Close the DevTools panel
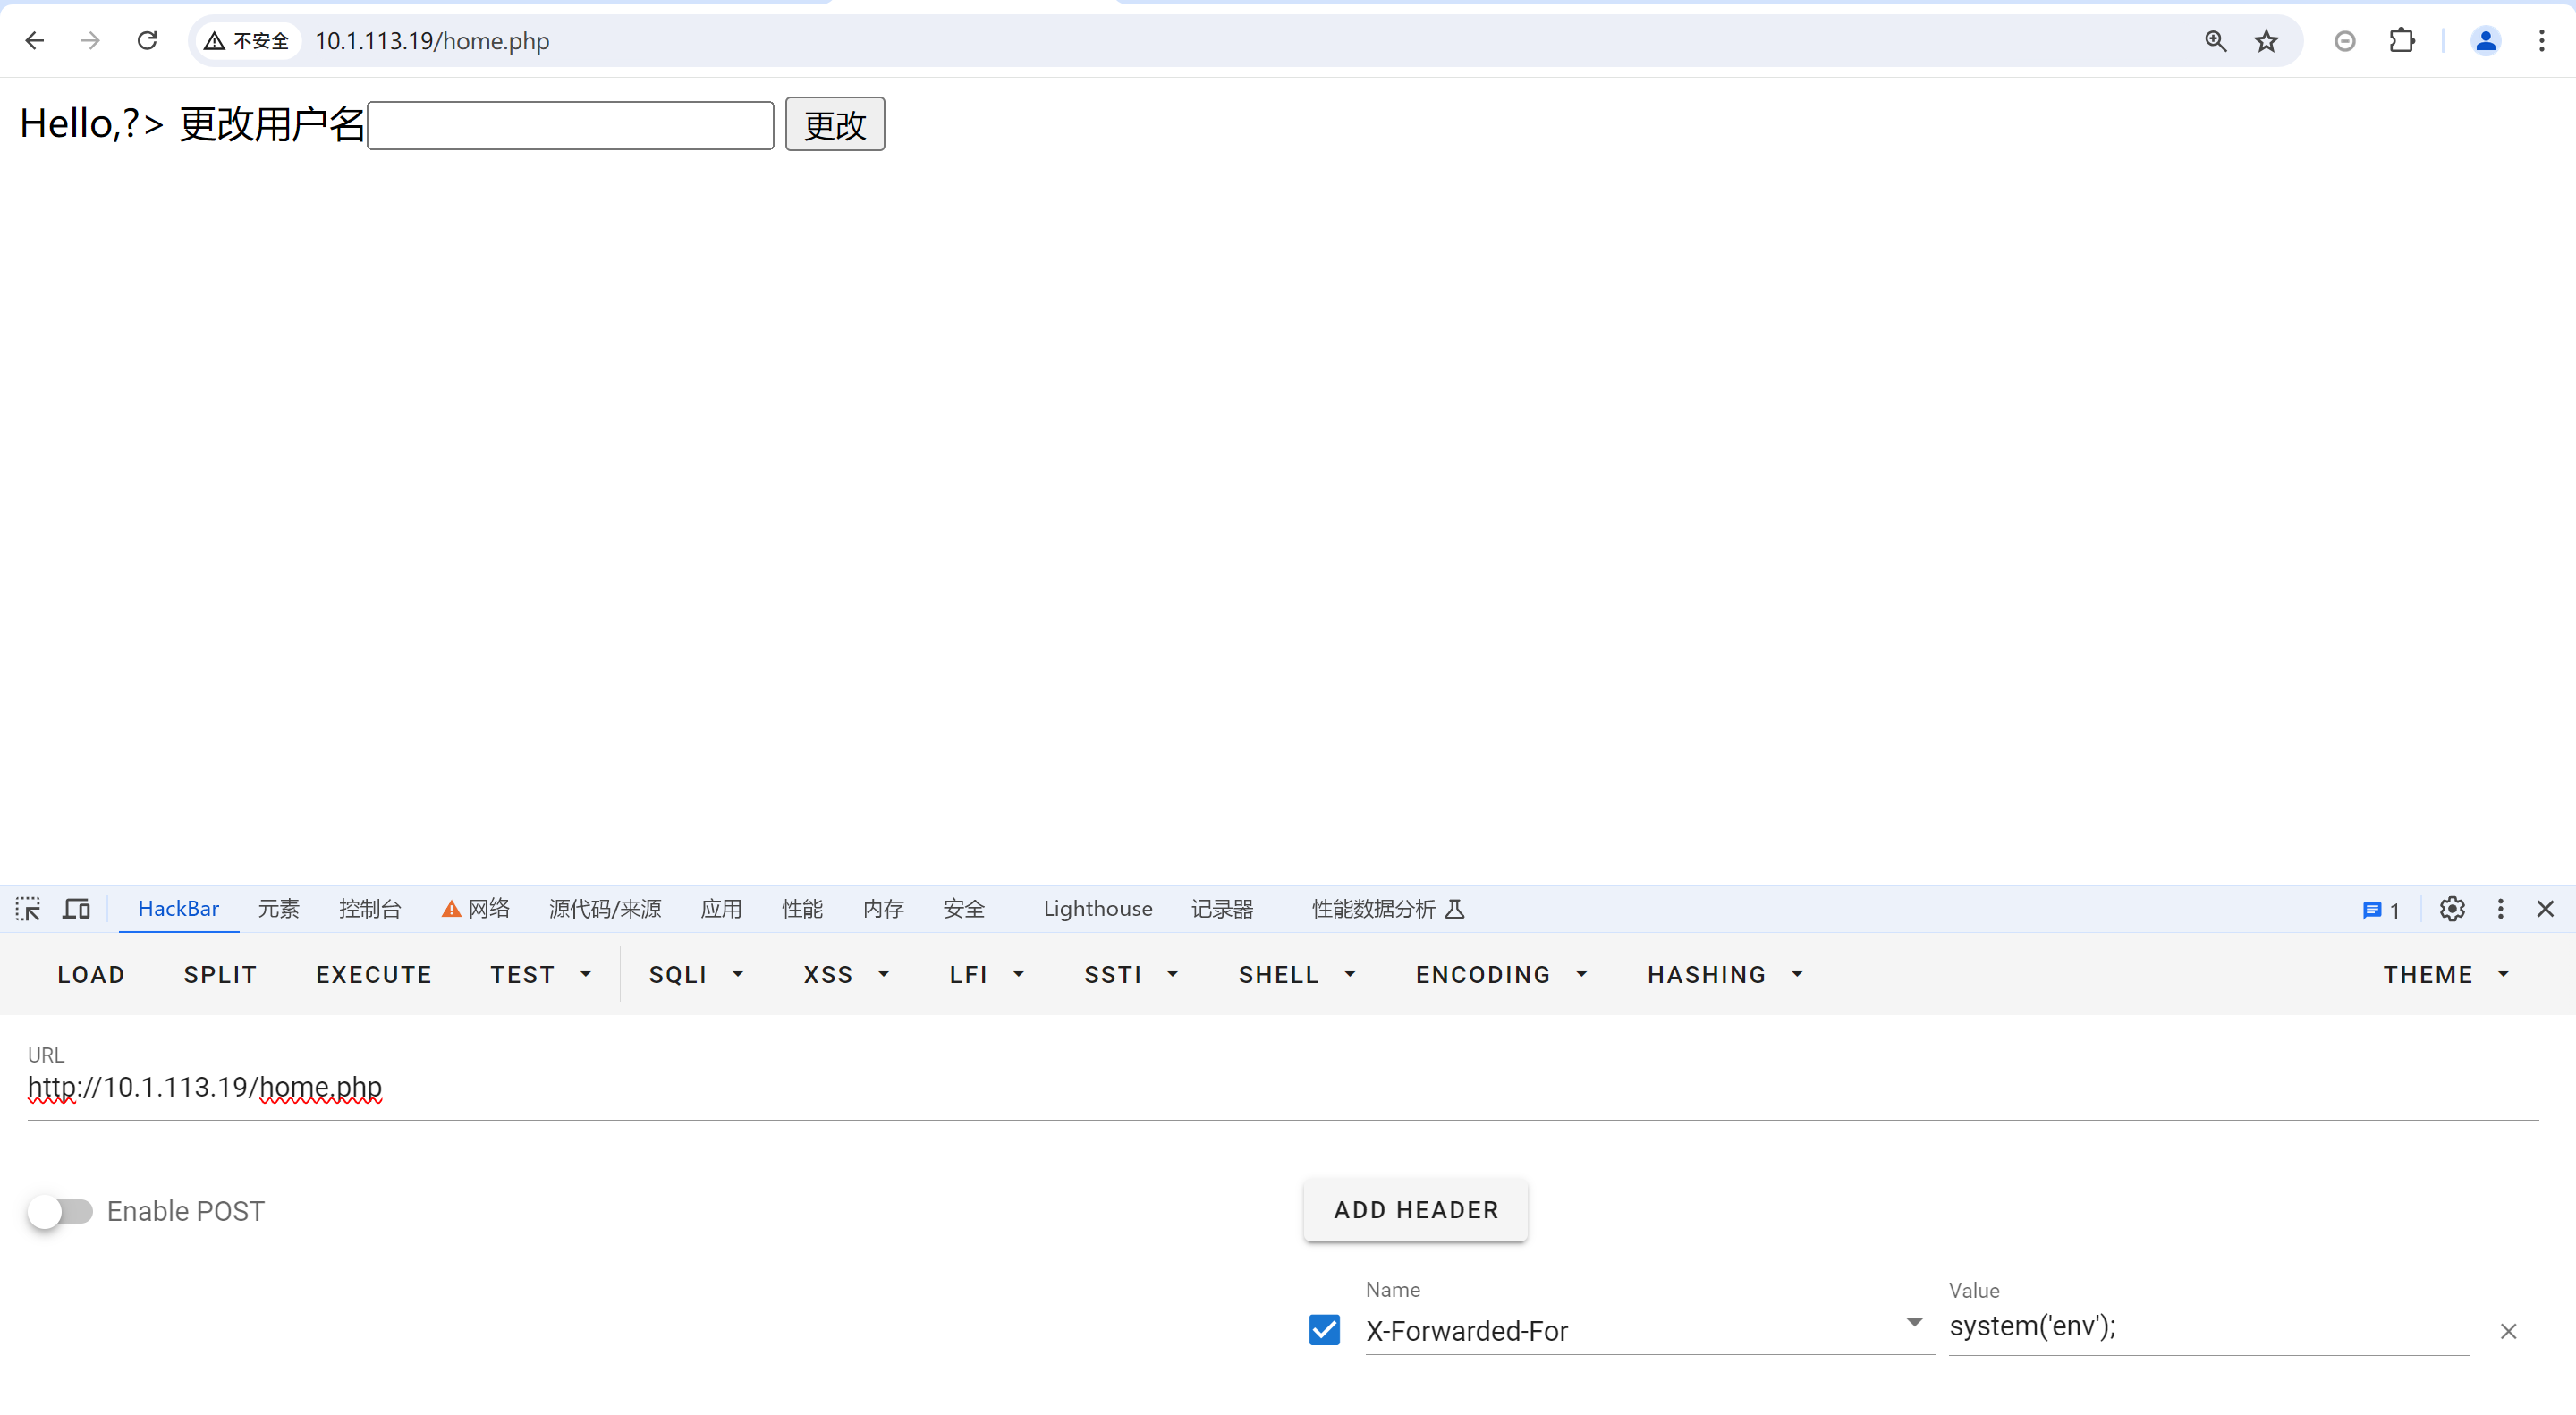 [2545, 909]
